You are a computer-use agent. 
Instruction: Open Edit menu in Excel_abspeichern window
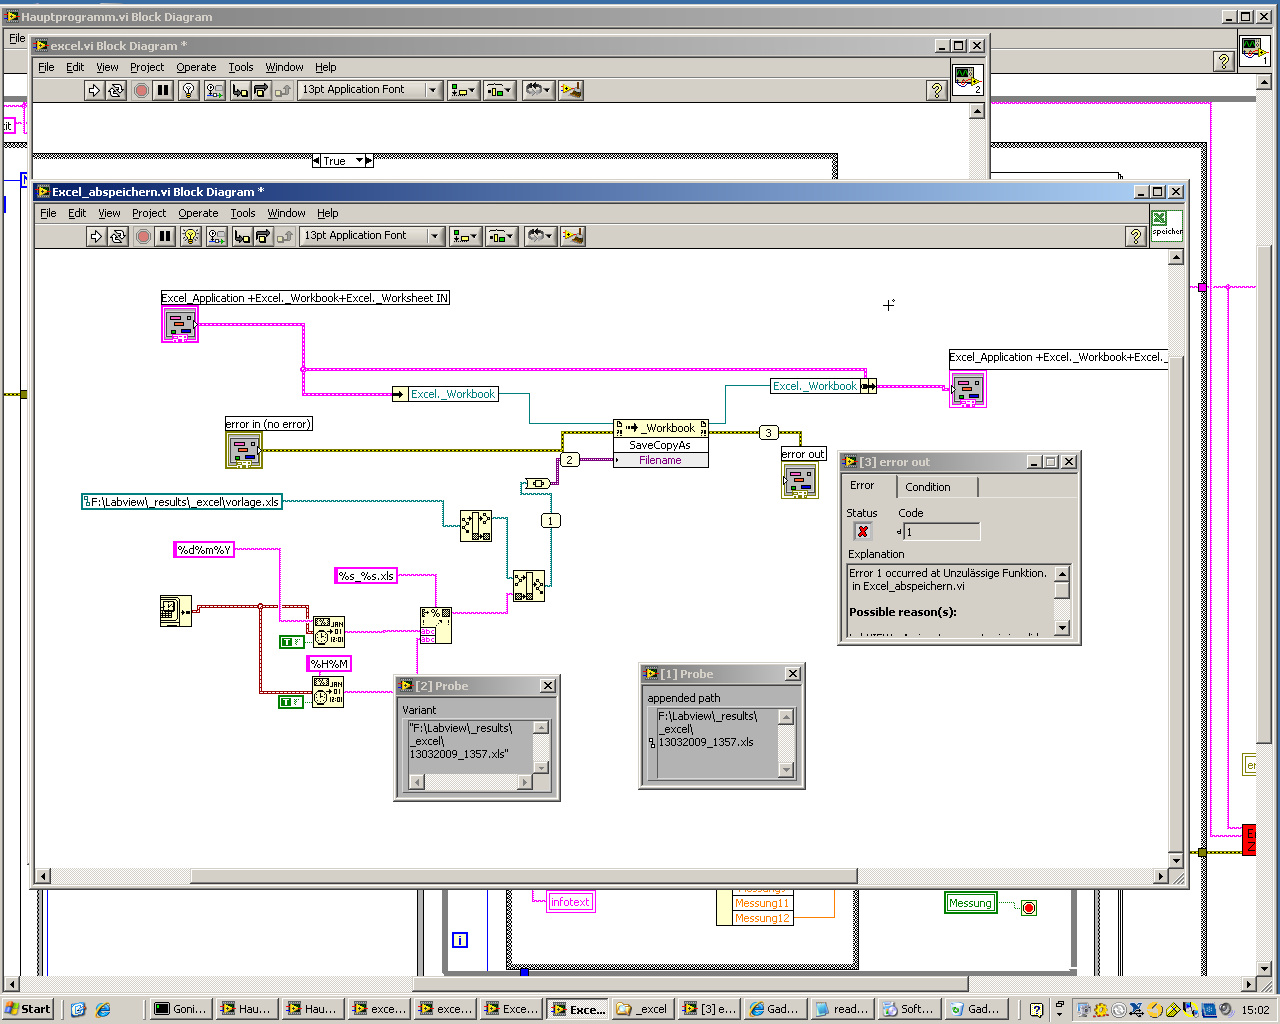point(77,213)
